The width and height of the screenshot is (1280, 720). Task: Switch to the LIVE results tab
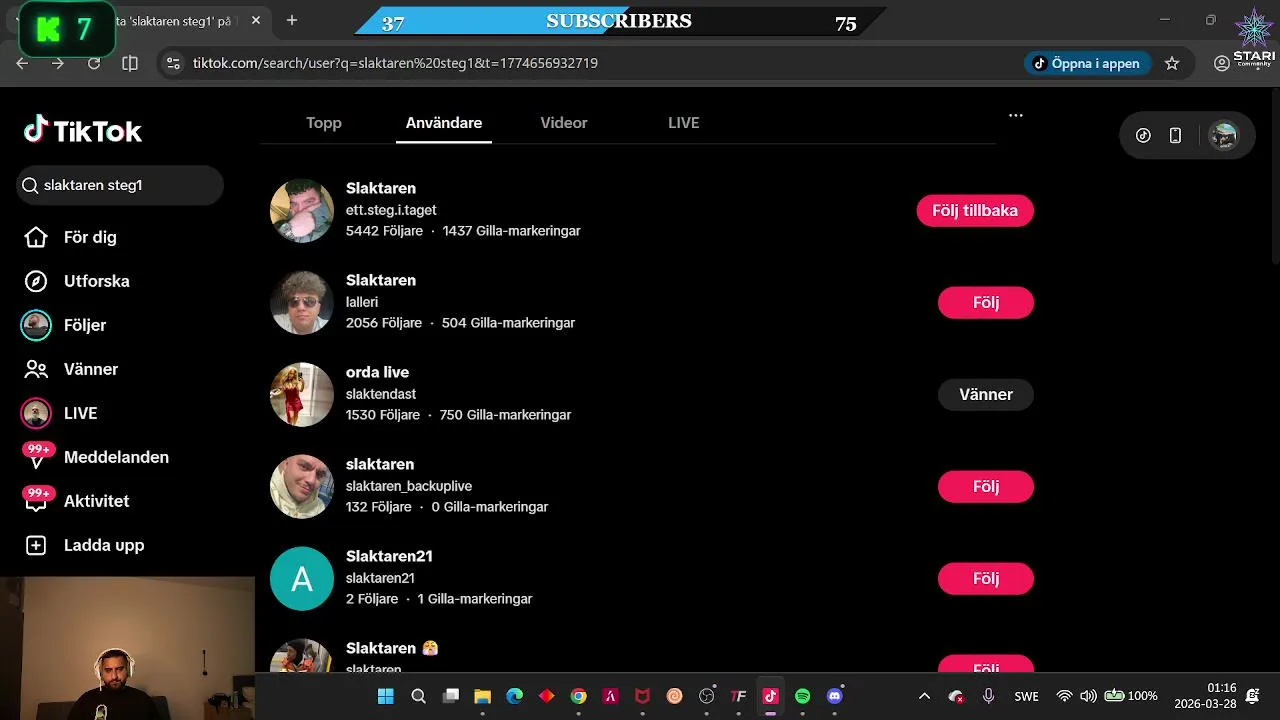(684, 123)
